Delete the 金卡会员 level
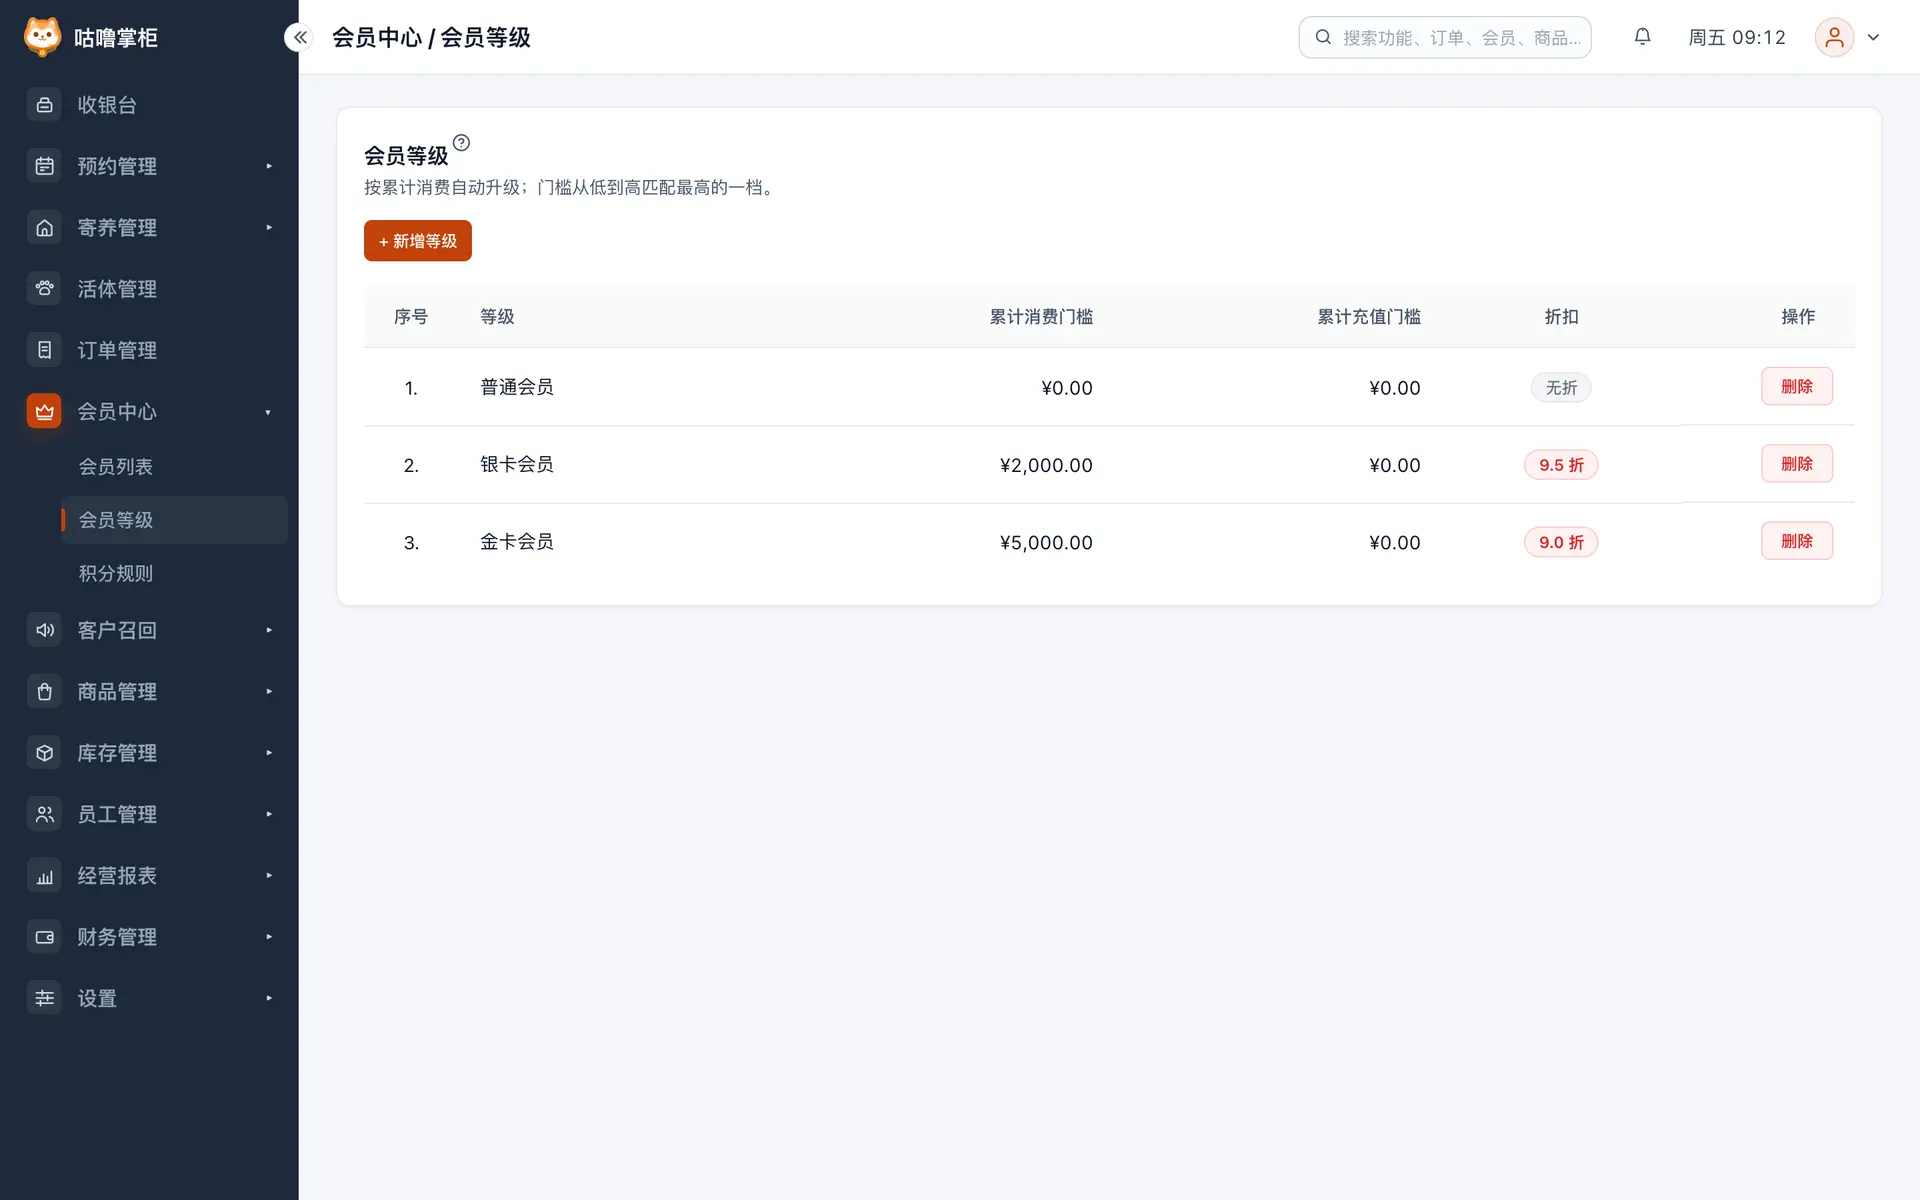Screen dimensions: 1920x1200 coord(1796,541)
